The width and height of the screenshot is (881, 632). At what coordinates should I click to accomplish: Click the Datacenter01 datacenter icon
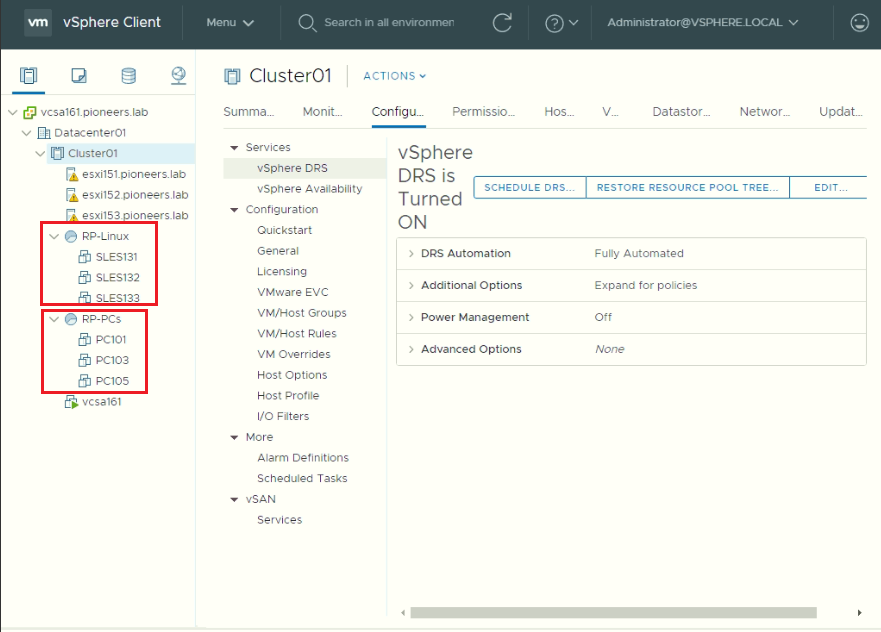coord(44,133)
